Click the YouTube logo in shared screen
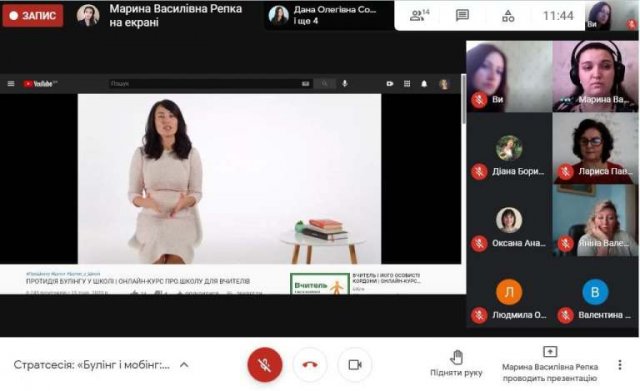 pos(40,84)
